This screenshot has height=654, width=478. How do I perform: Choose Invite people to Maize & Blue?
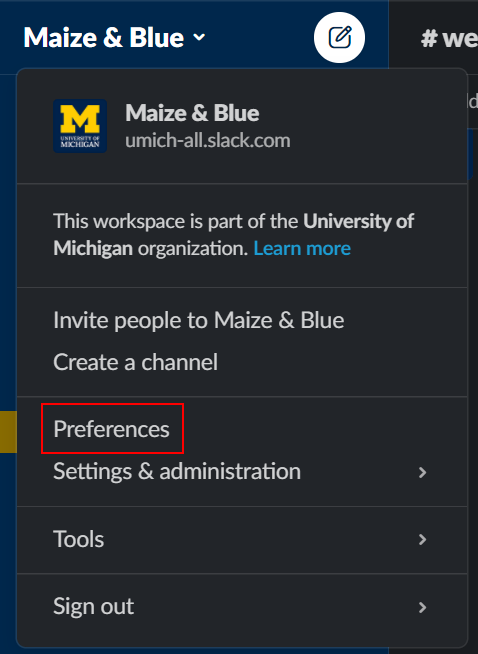coord(199,320)
